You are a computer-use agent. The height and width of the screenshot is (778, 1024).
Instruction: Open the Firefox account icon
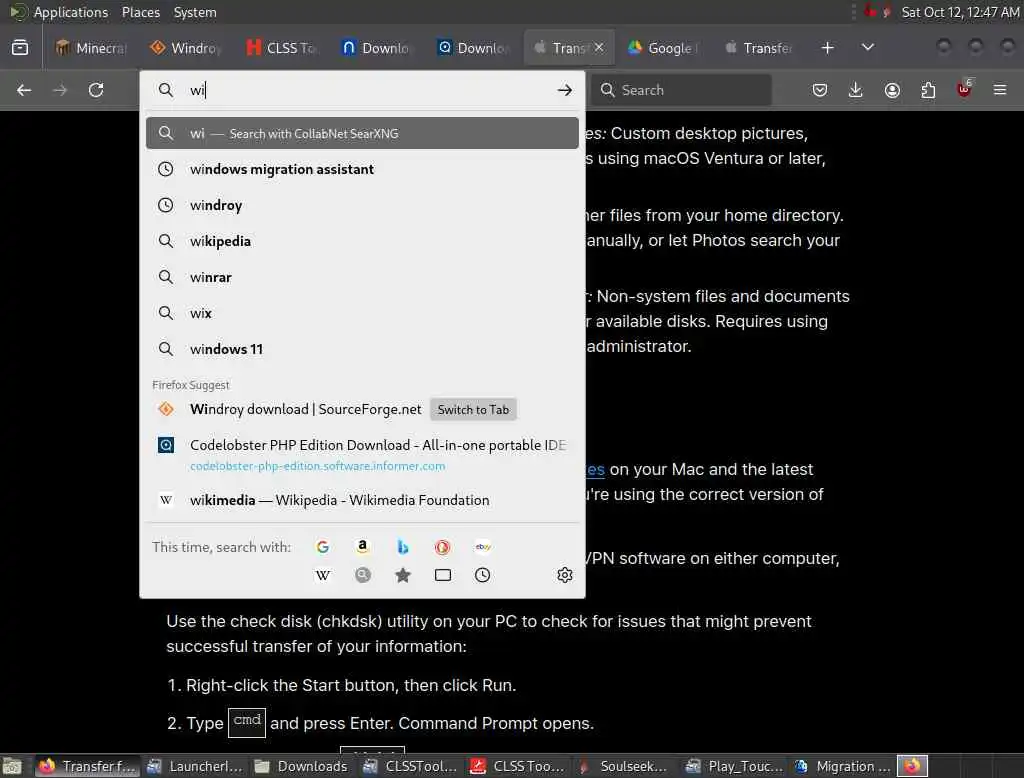tap(892, 90)
